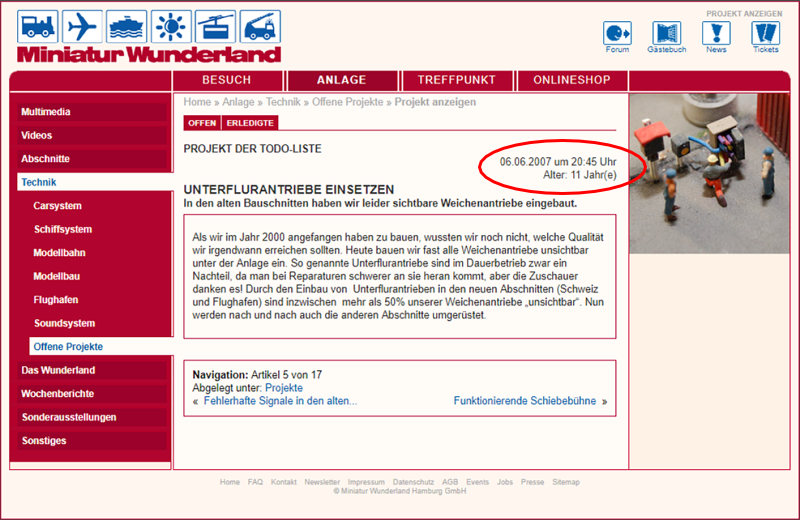Click the train locomotive icon in header
The image size is (800, 520).
(x=37, y=27)
